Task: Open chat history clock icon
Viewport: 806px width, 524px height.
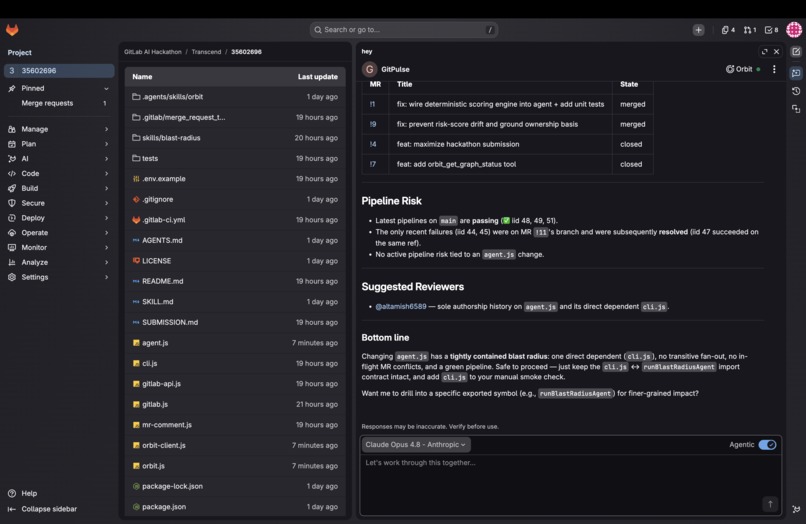Action: 796,91
